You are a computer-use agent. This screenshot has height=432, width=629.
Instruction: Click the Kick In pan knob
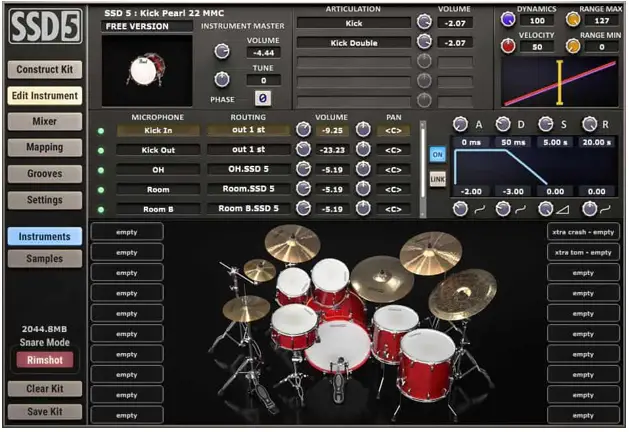(363, 130)
